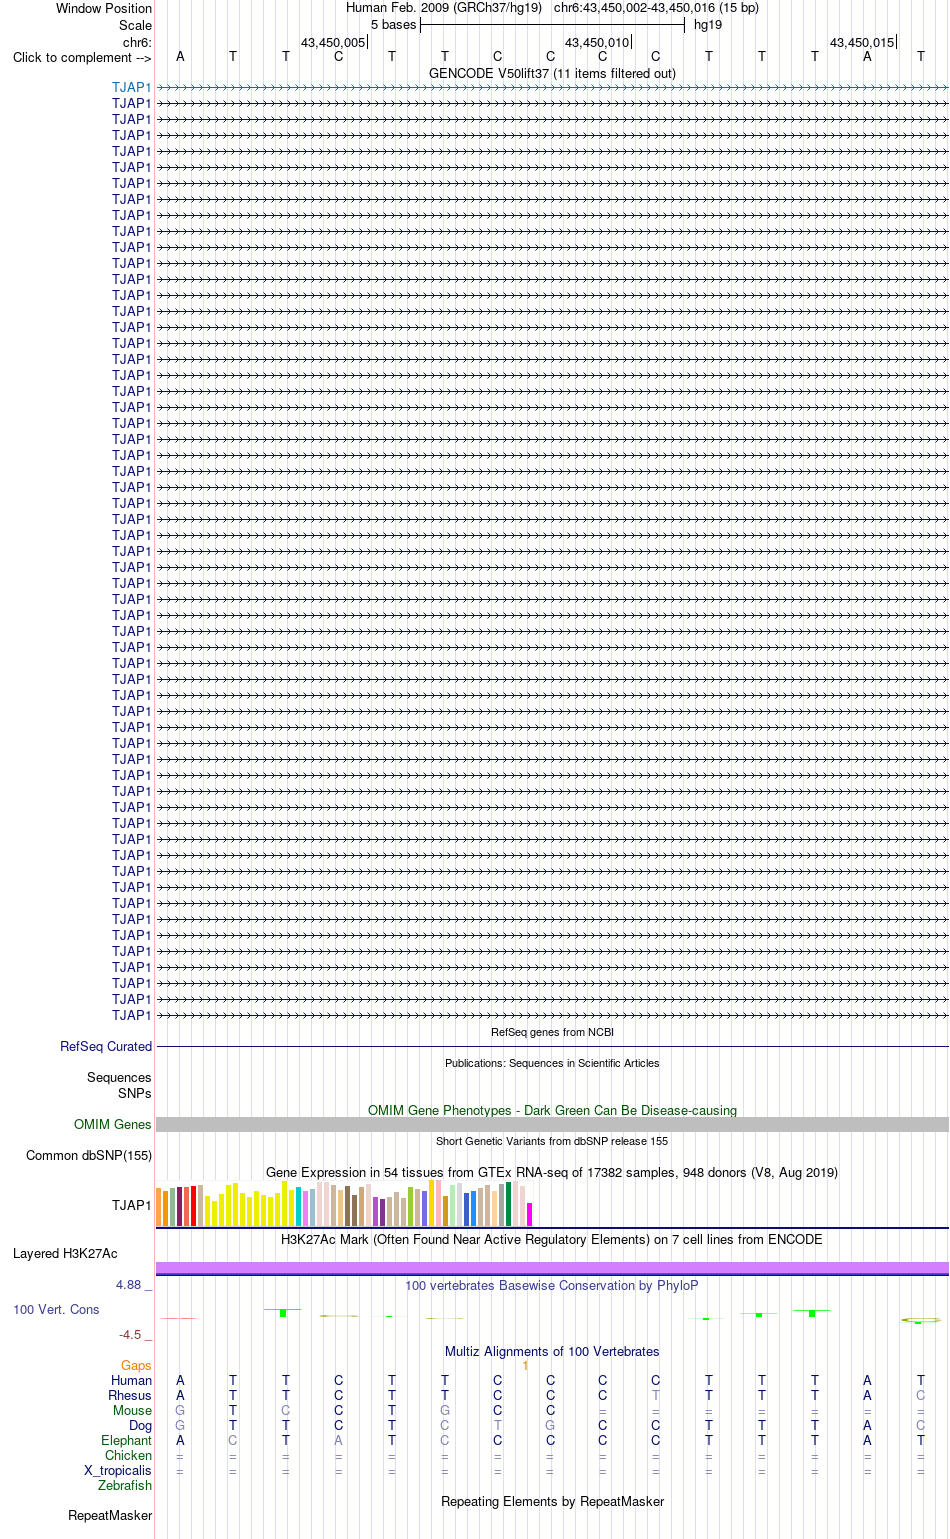Select the Elephant species row label
The image size is (950, 1539).
point(127,1440)
